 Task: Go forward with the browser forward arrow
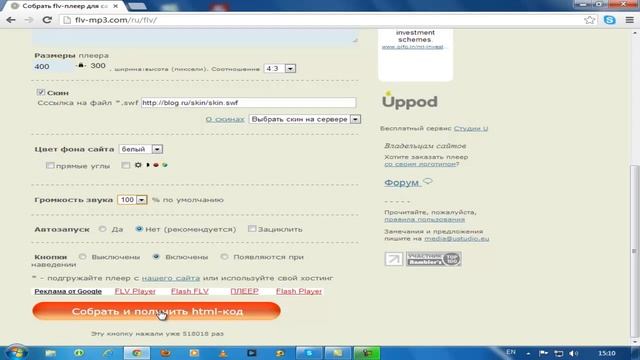(29, 20)
